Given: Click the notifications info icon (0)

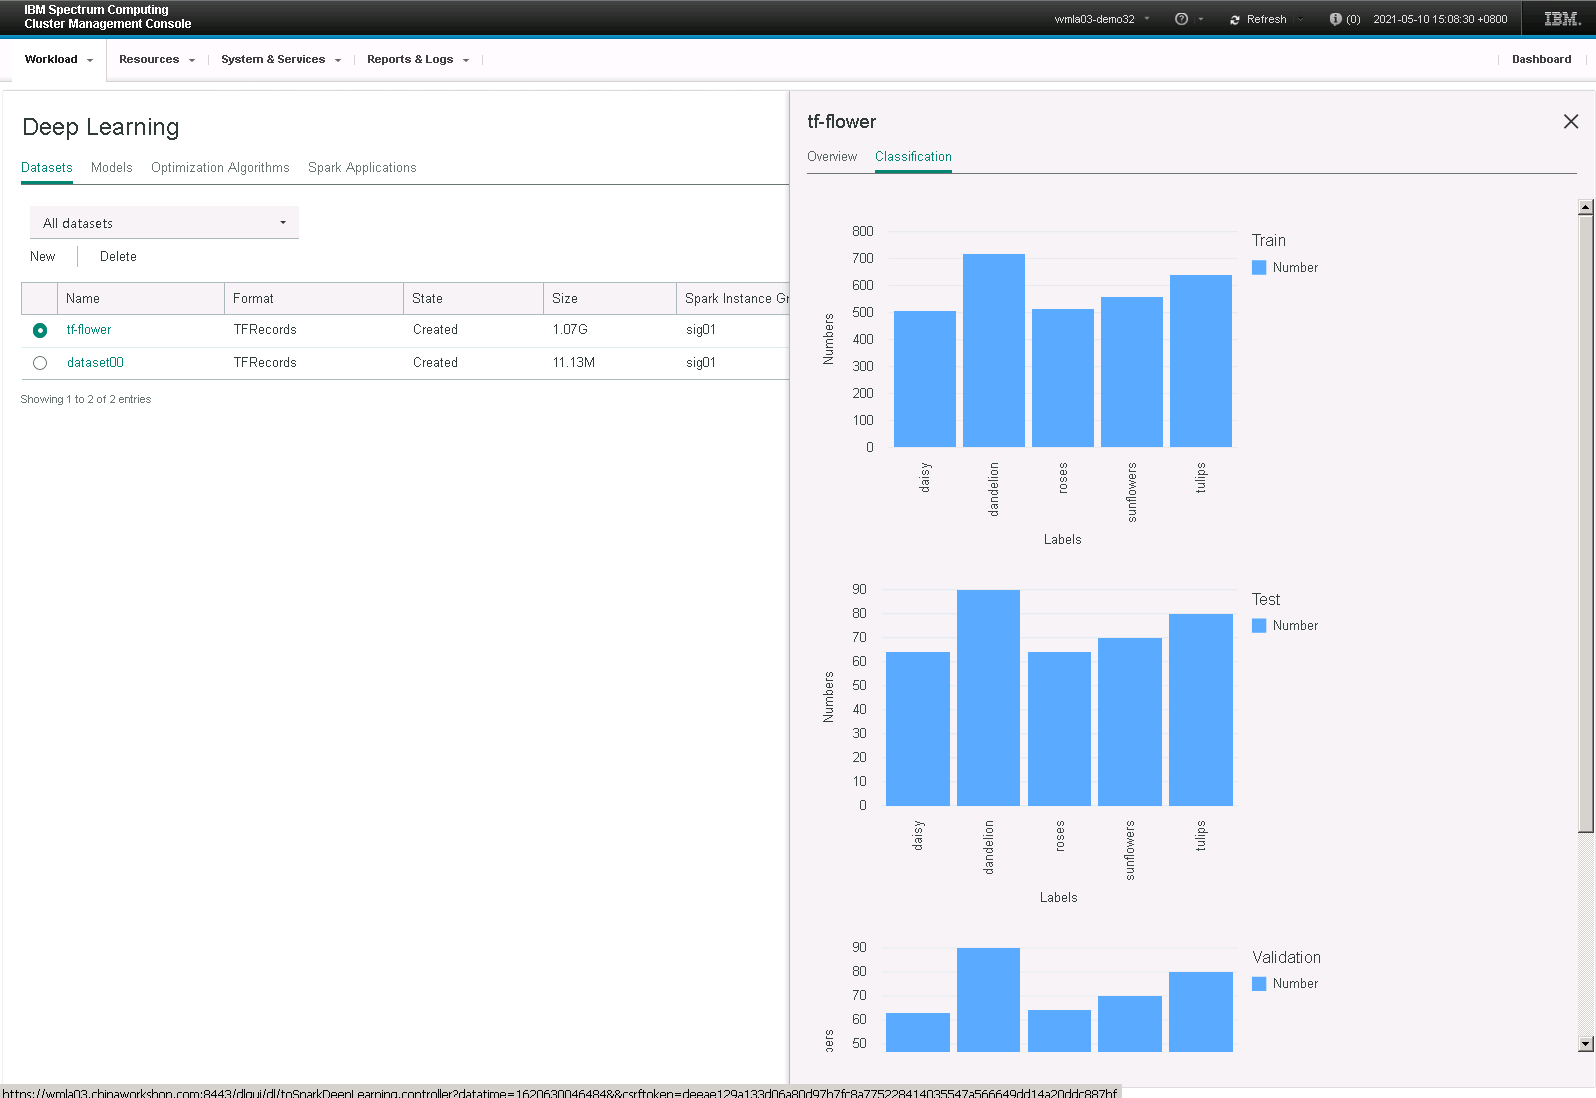Looking at the screenshot, I should (x=1335, y=19).
